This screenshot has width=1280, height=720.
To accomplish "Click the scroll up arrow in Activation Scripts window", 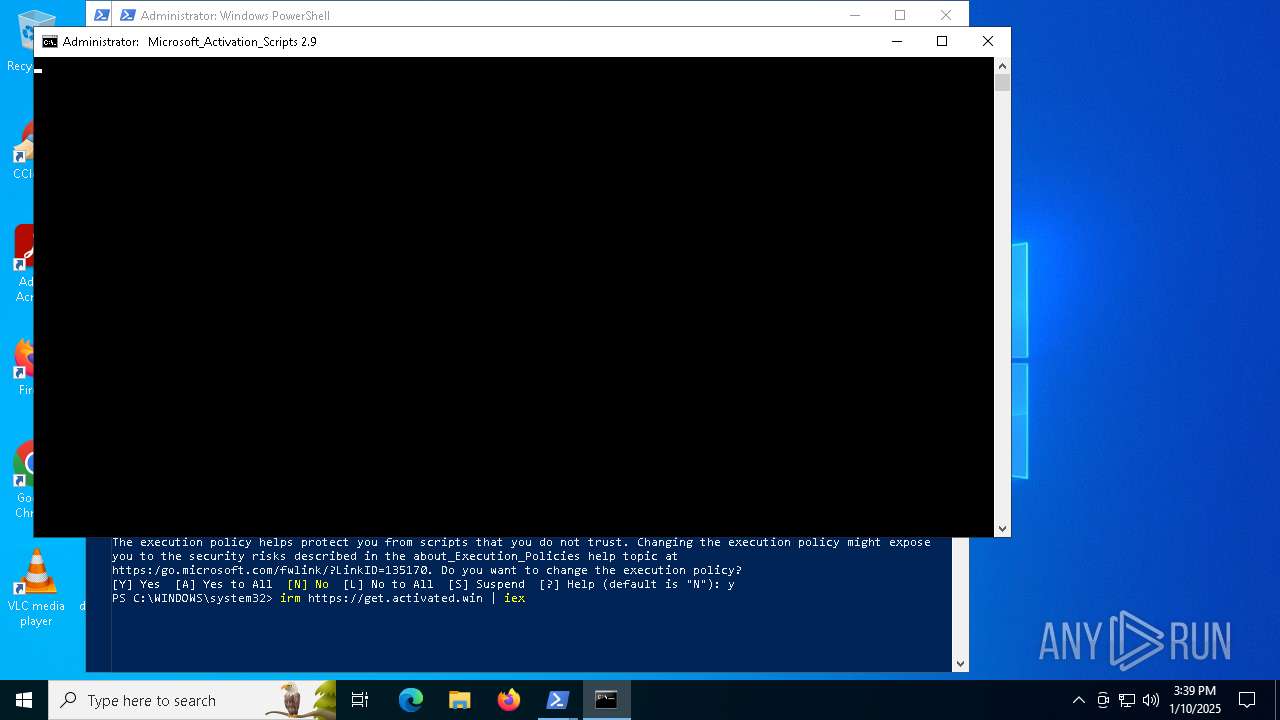I will (x=1002, y=65).
